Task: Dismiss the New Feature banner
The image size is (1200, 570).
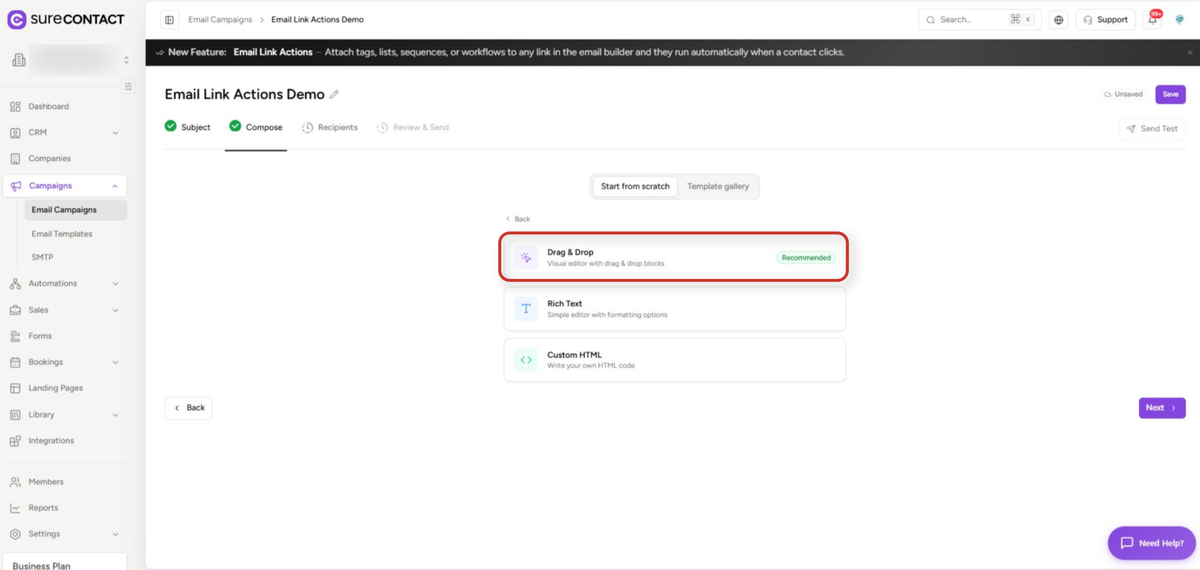Action: [1190, 52]
